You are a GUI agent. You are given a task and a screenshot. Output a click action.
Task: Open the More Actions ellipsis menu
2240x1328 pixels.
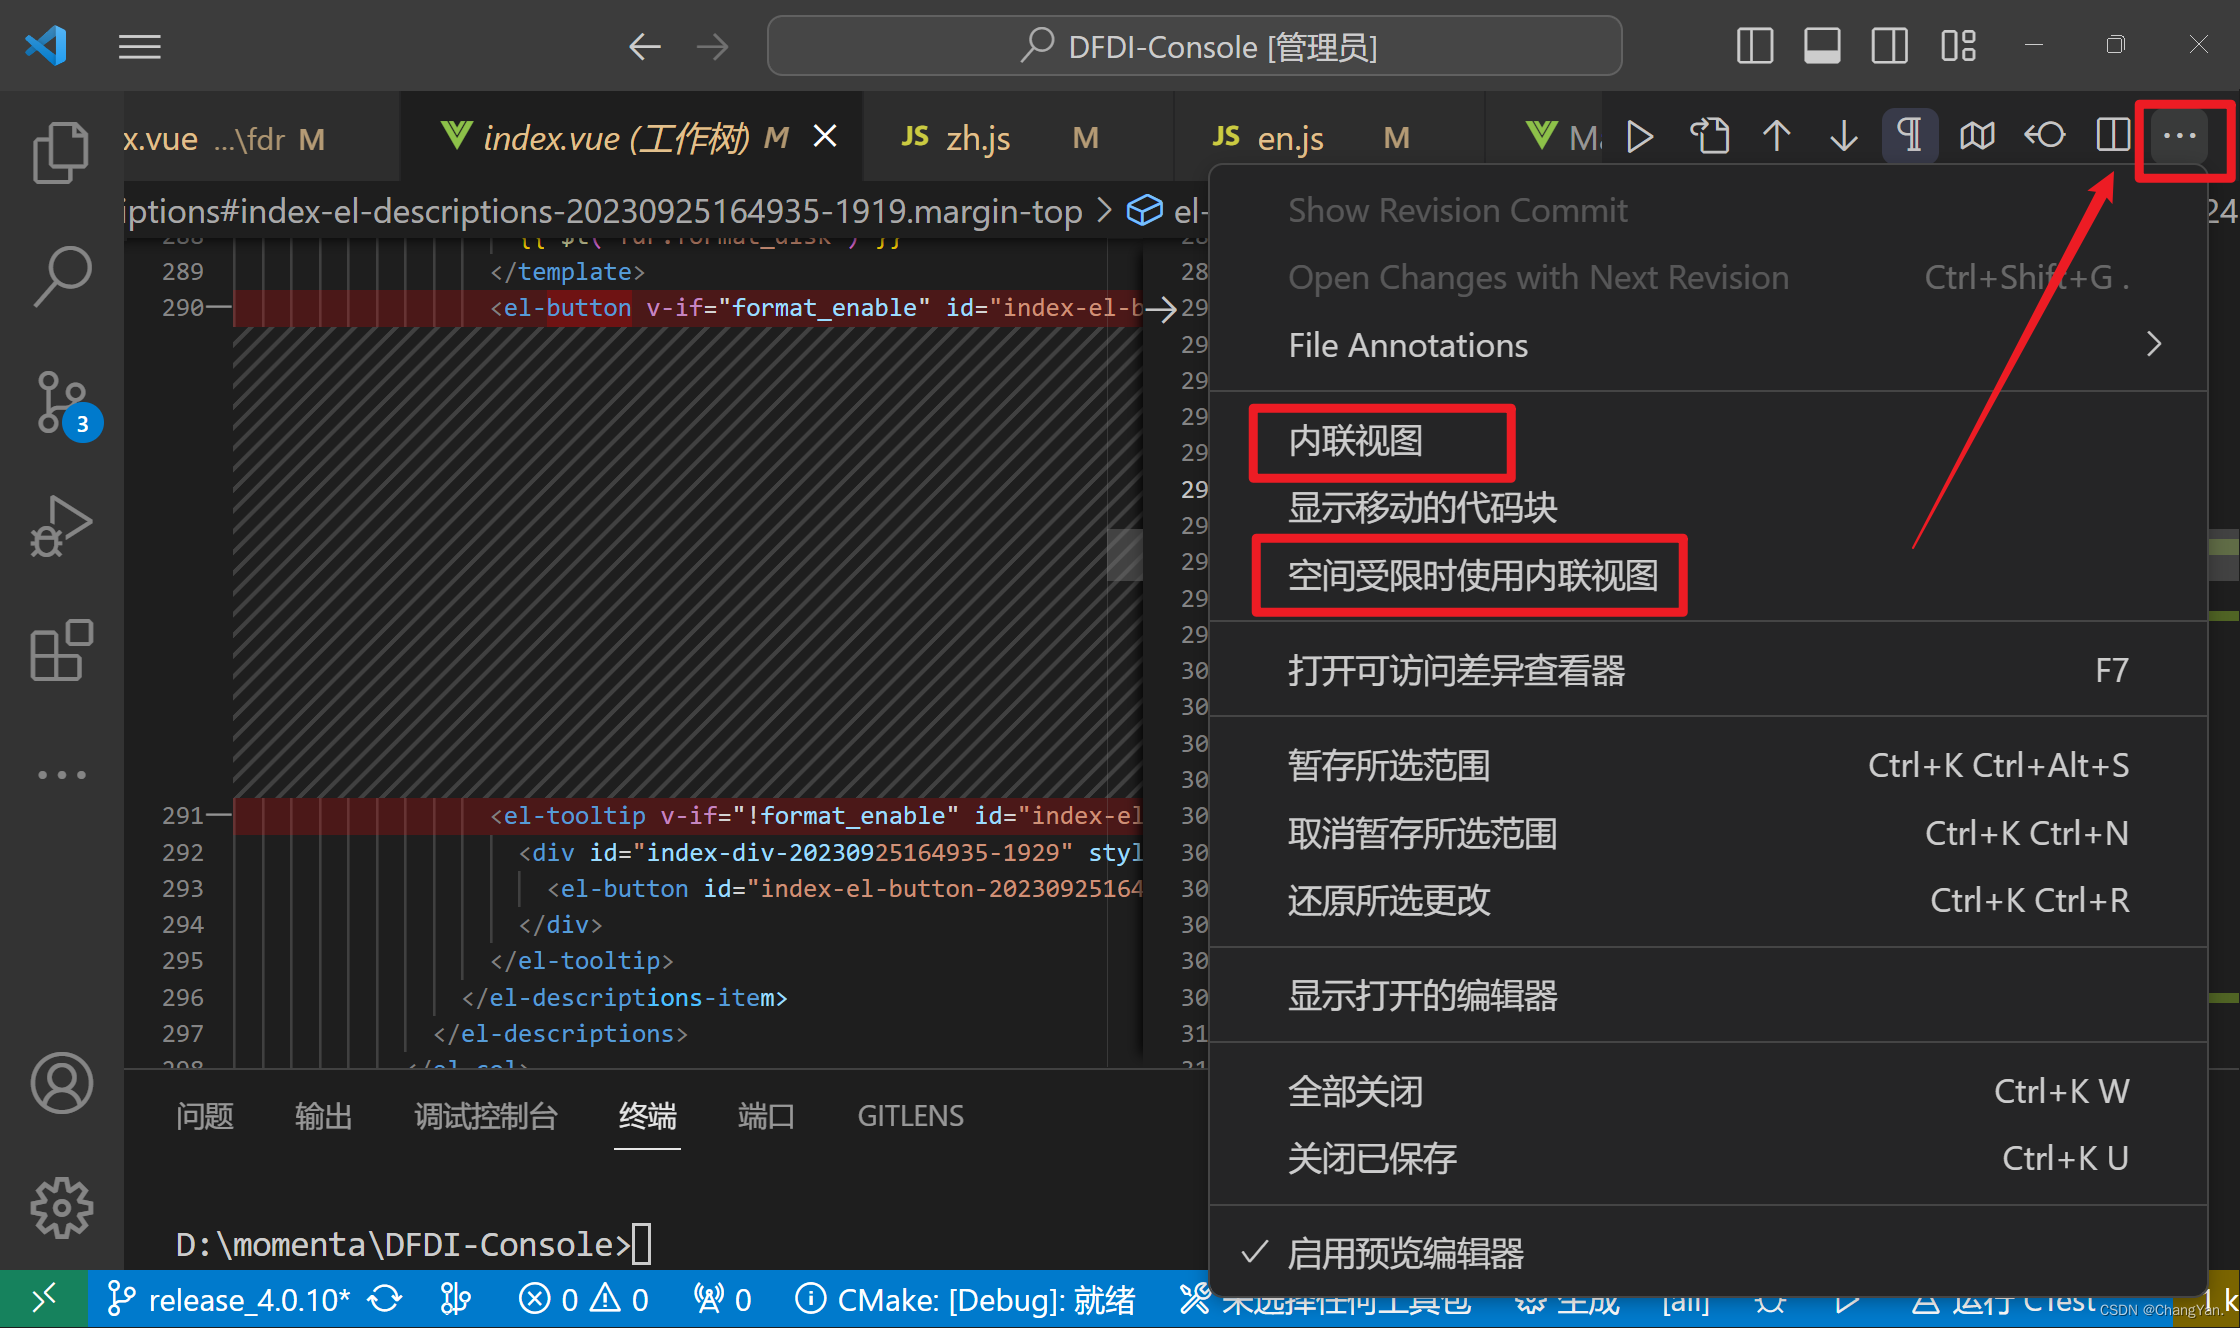2179,136
